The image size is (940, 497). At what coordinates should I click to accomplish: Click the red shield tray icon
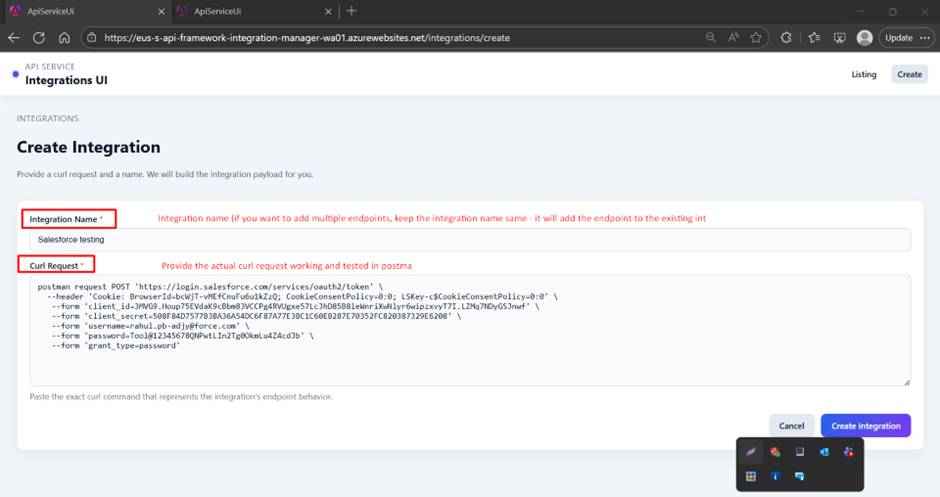775,452
